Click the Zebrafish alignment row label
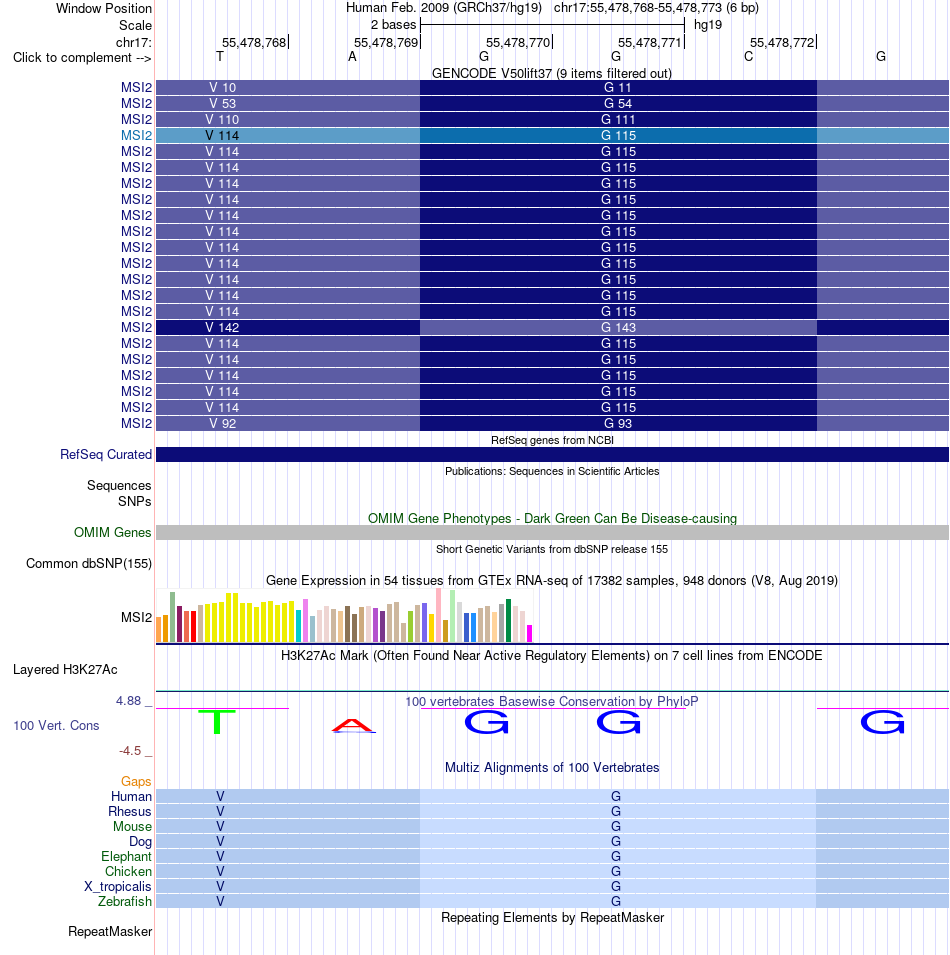The image size is (950, 955). 125,901
